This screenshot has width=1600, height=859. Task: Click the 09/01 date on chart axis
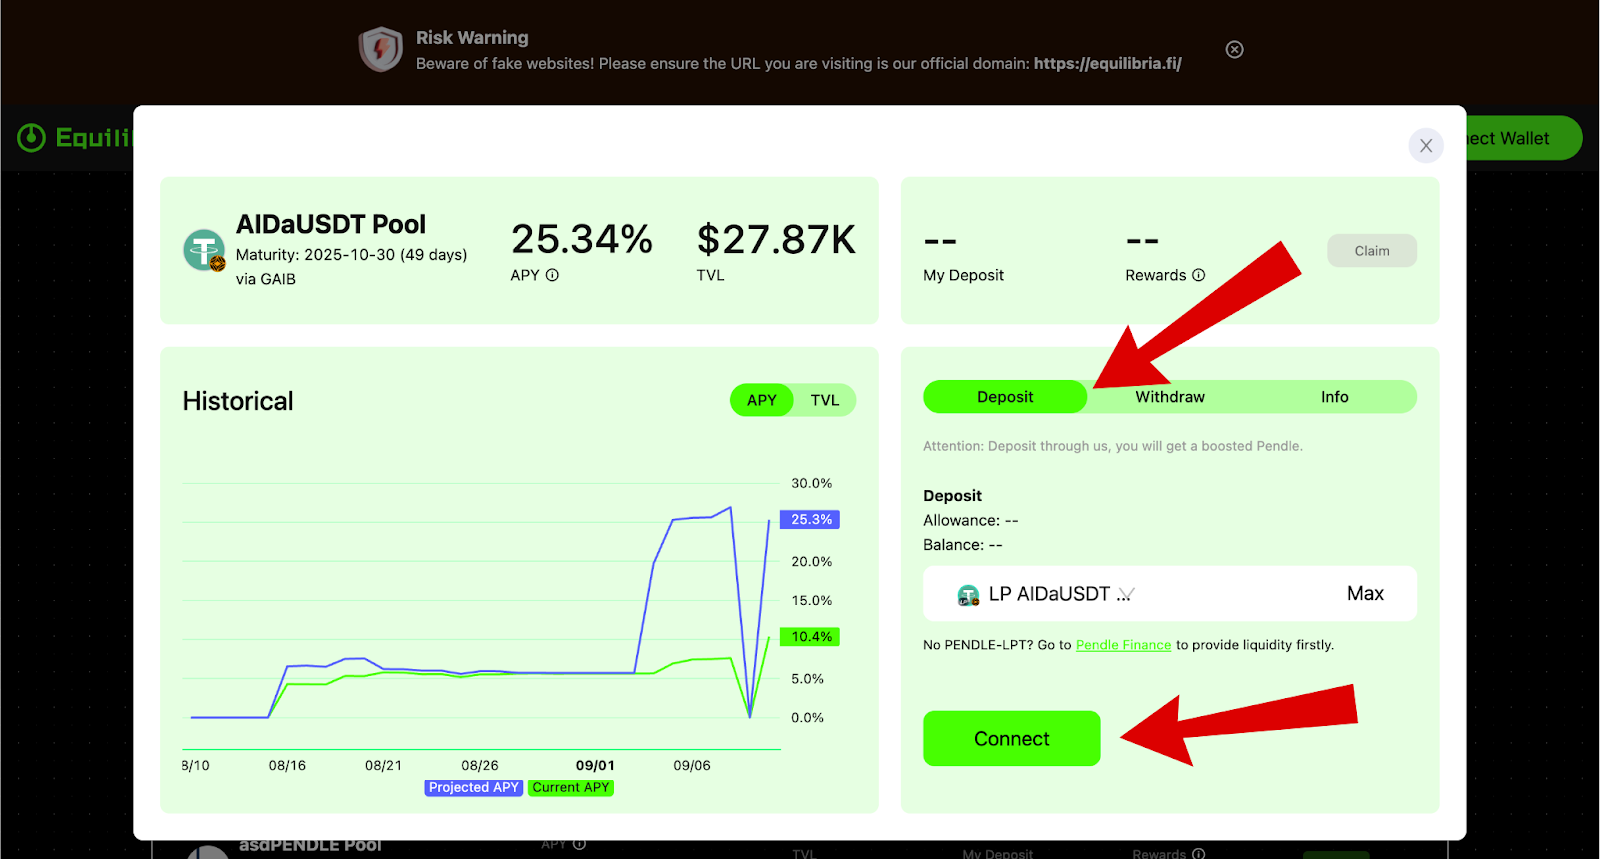(595, 765)
